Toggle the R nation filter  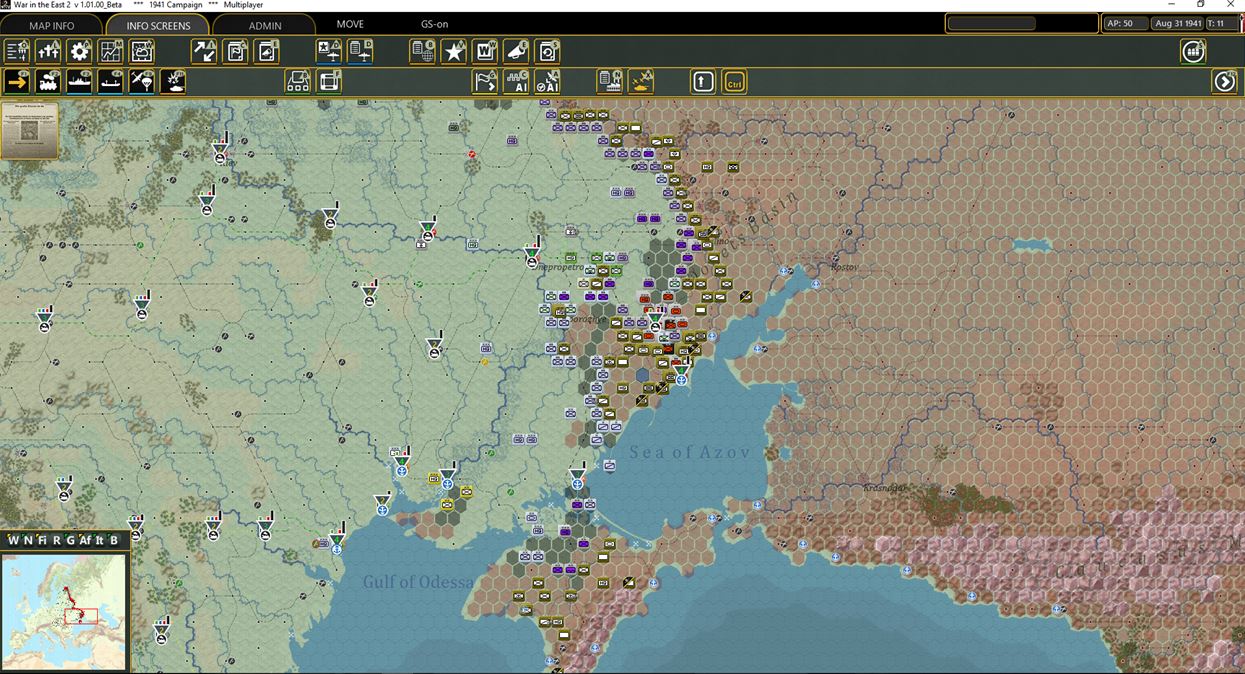tap(56, 540)
